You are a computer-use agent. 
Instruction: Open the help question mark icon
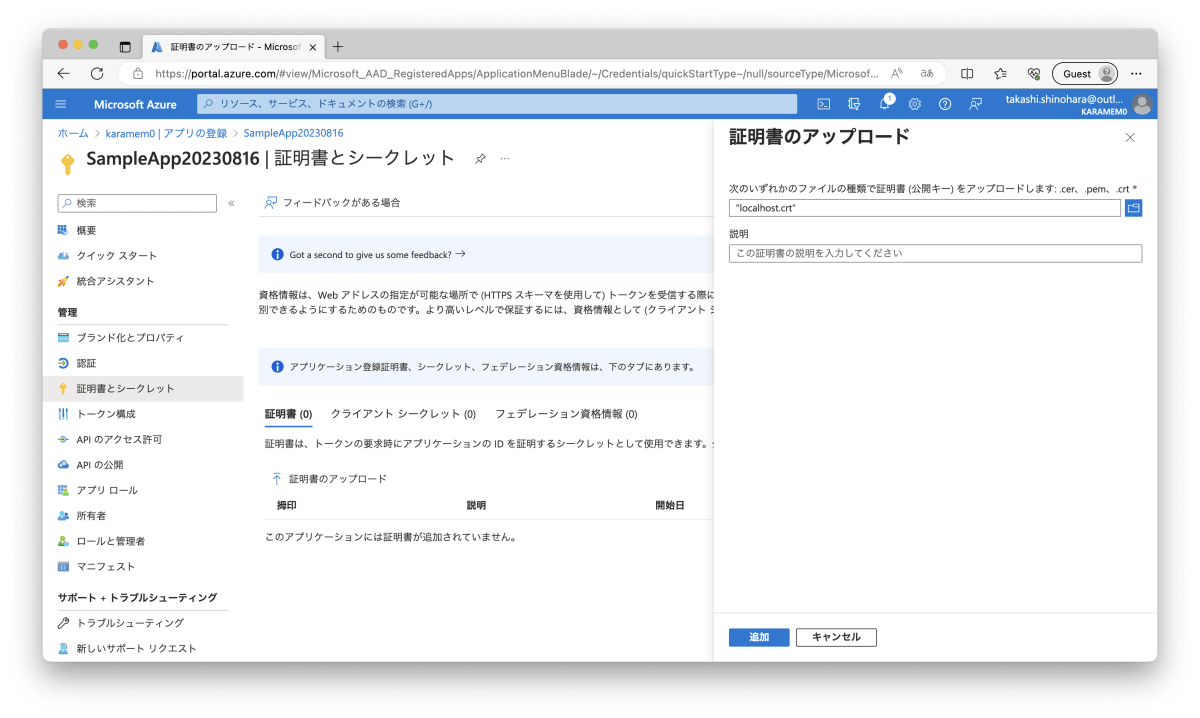pos(944,104)
